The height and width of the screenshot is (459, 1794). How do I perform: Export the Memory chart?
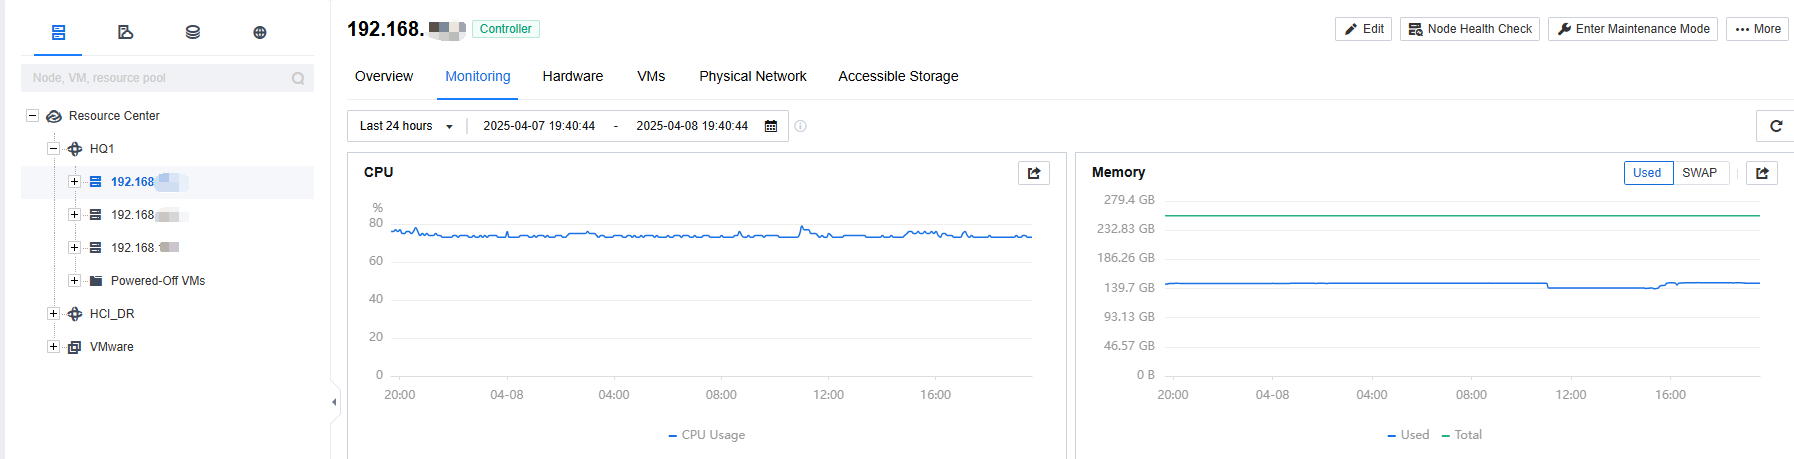1762,173
